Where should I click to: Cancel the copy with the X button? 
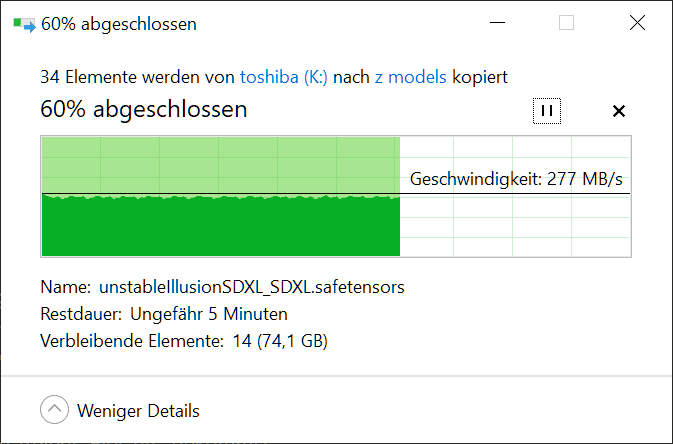618,111
